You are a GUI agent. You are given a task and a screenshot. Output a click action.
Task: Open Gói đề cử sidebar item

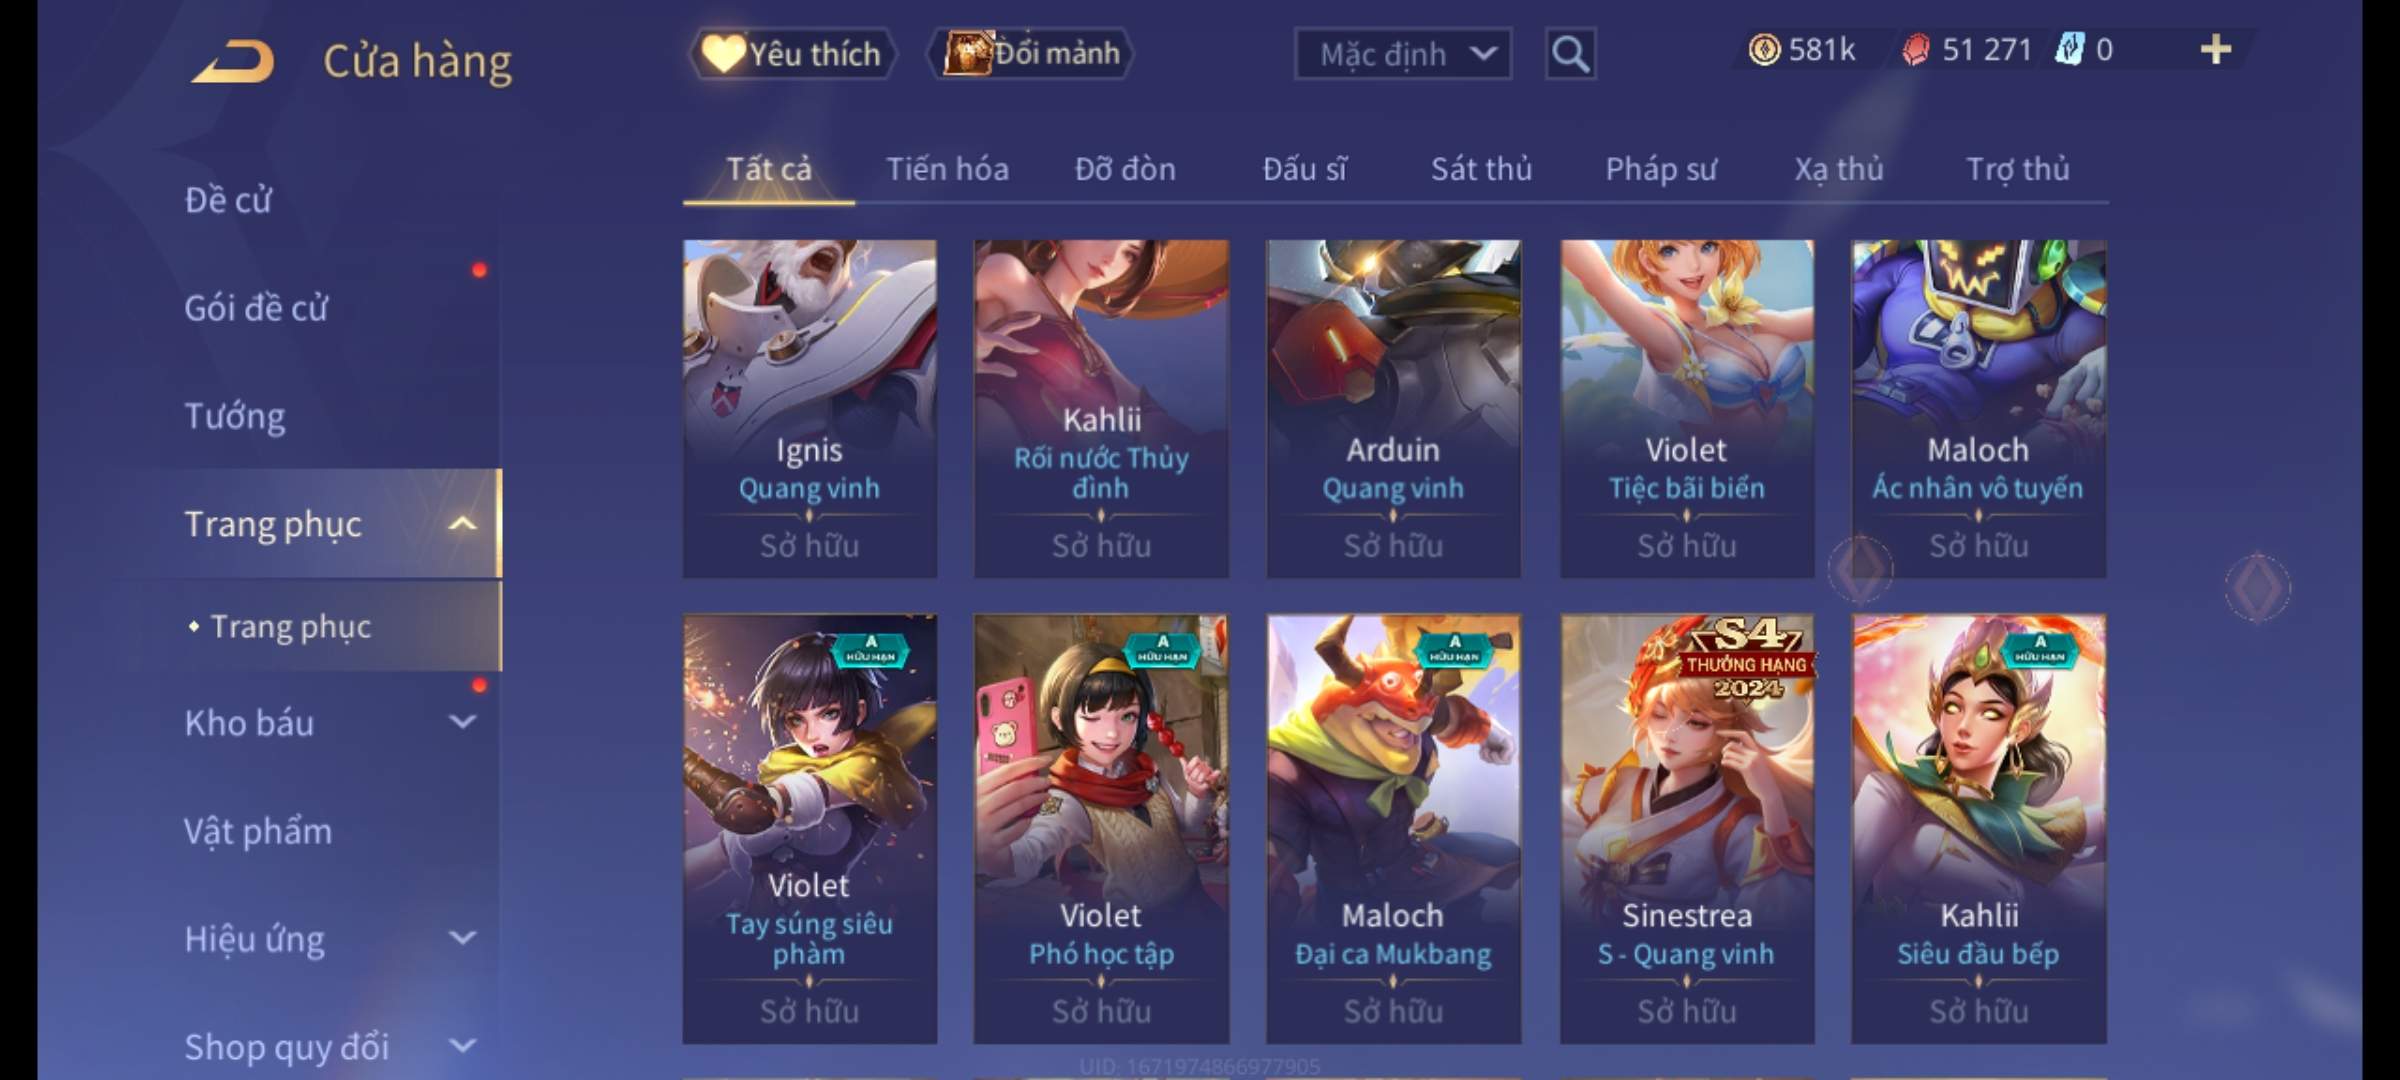click(x=256, y=308)
